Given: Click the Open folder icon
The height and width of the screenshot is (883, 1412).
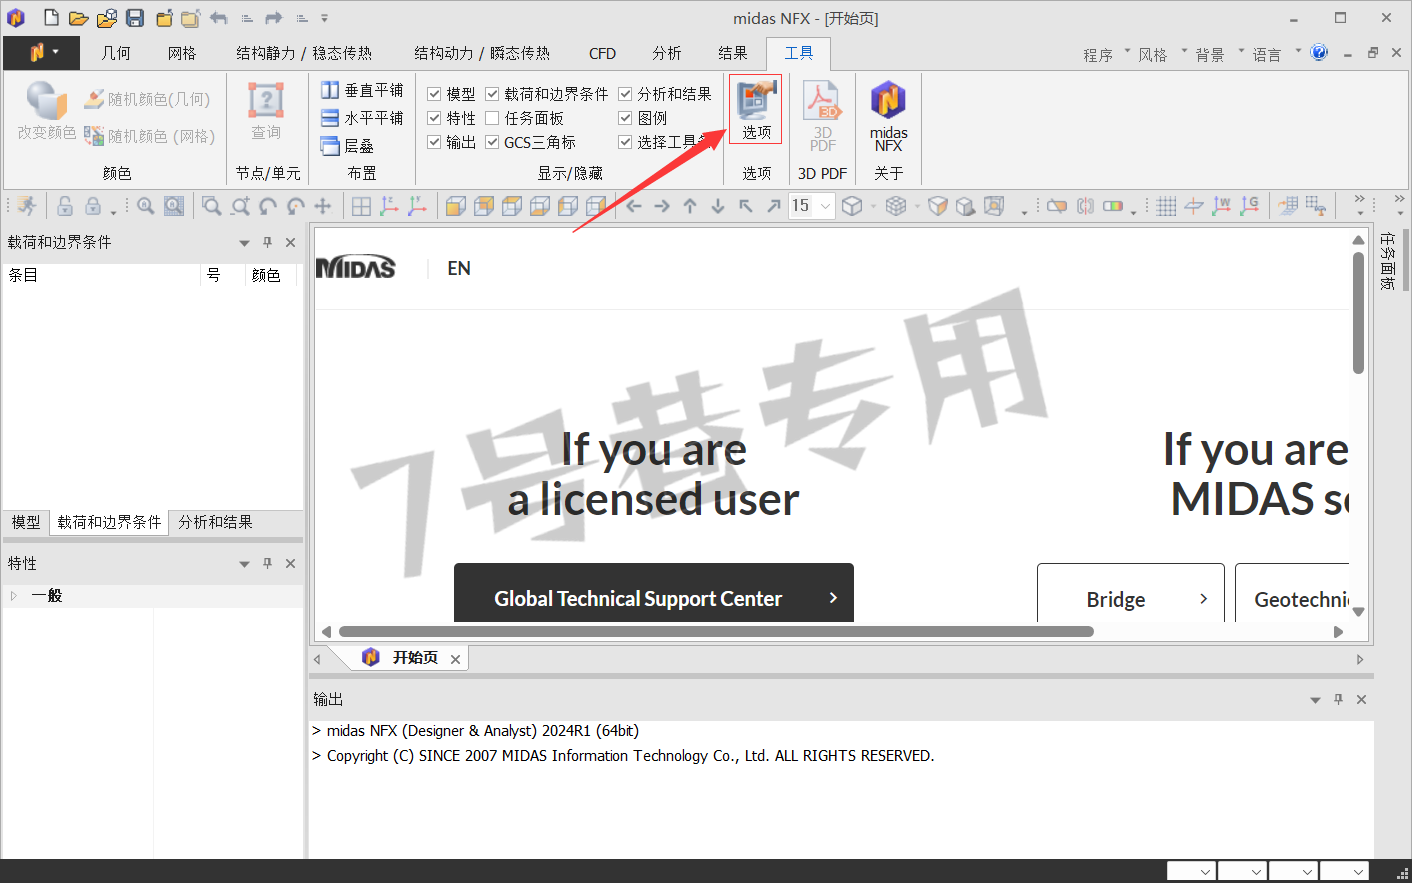Looking at the screenshot, I should [x=78, y=18].
